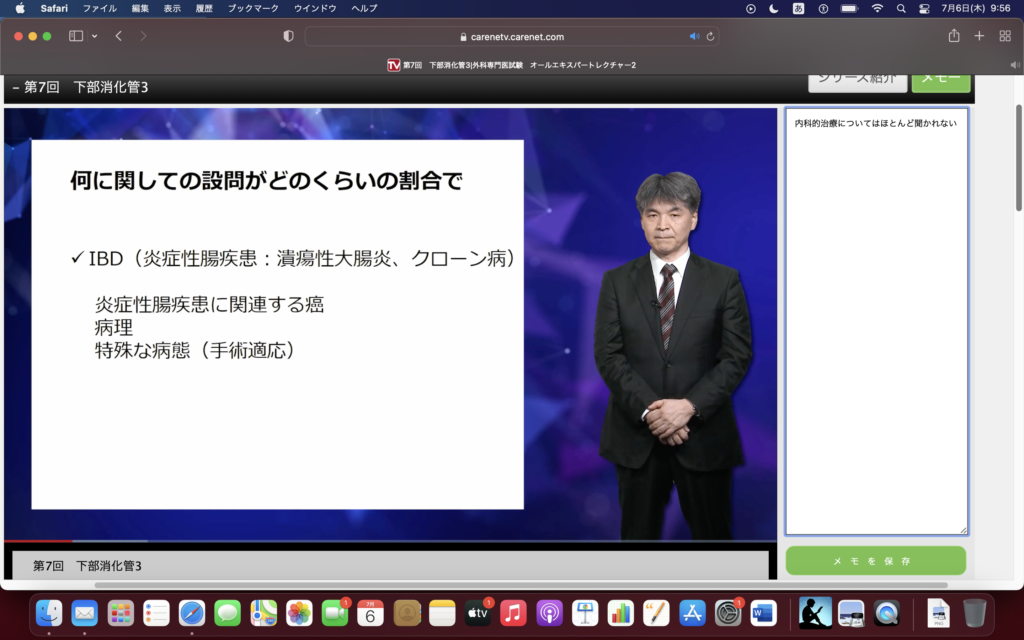
Task: Open the Share sheet icon
Action: coord(953,36)
